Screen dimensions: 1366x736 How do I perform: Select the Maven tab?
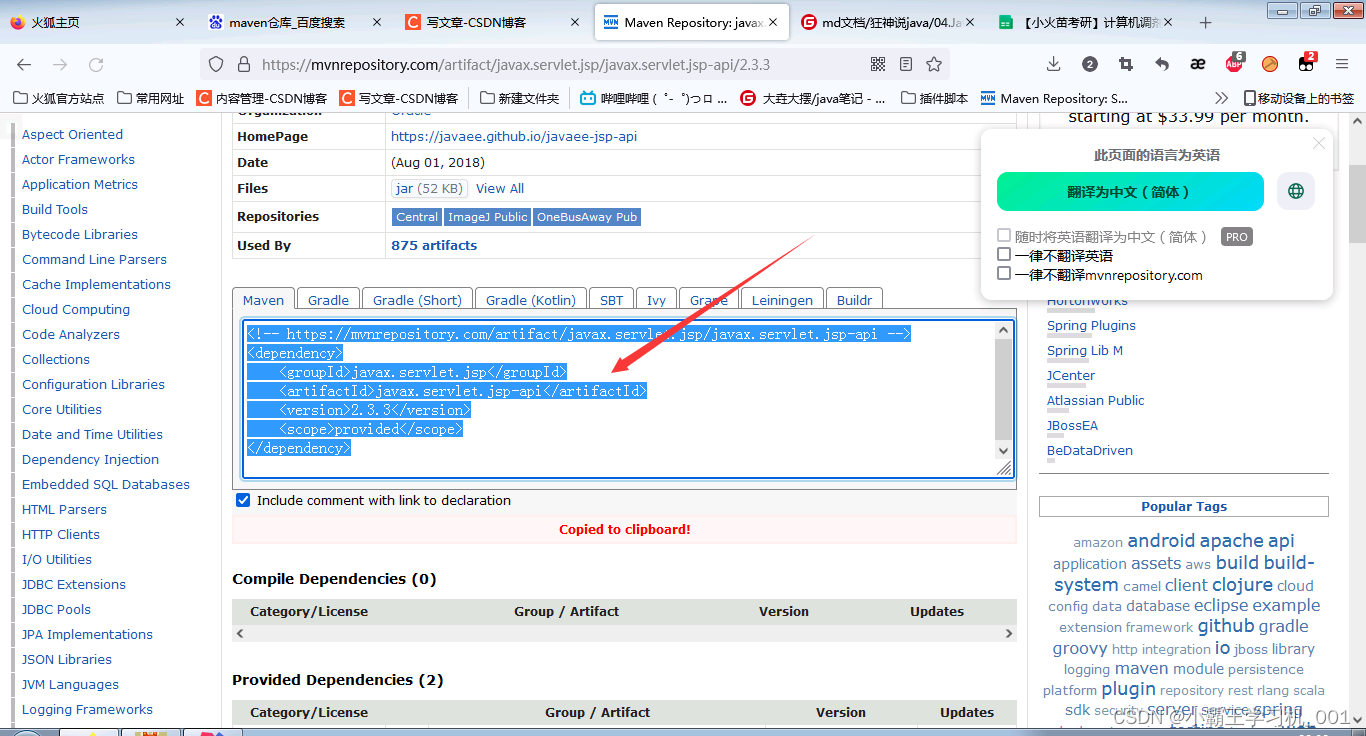[x=263, y=300]
